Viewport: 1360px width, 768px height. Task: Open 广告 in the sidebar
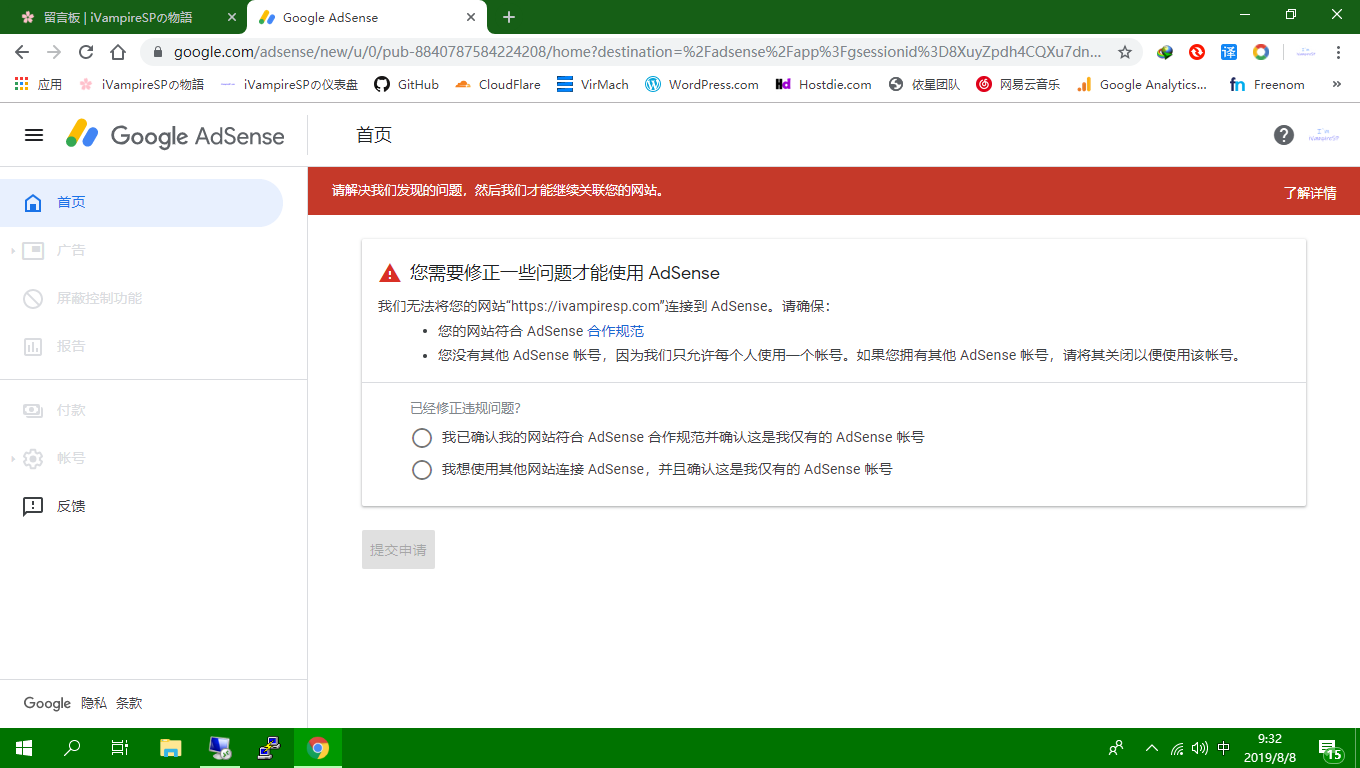click(141, 251)
